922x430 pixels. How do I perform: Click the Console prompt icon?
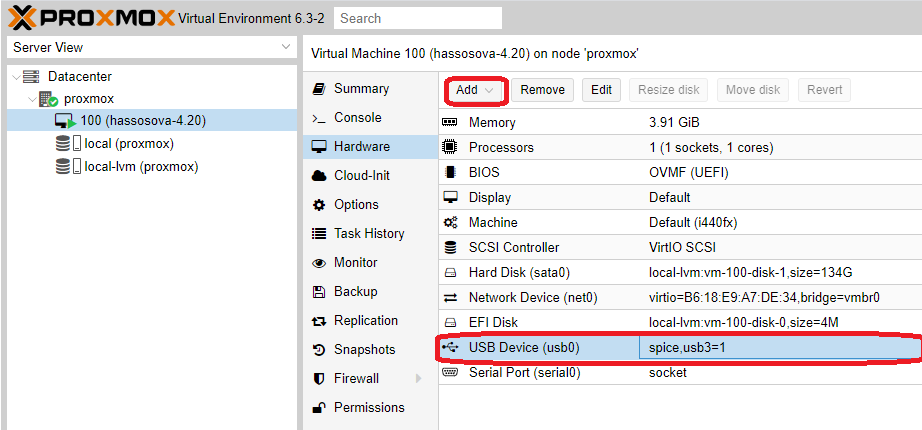[x=319, y=118]
